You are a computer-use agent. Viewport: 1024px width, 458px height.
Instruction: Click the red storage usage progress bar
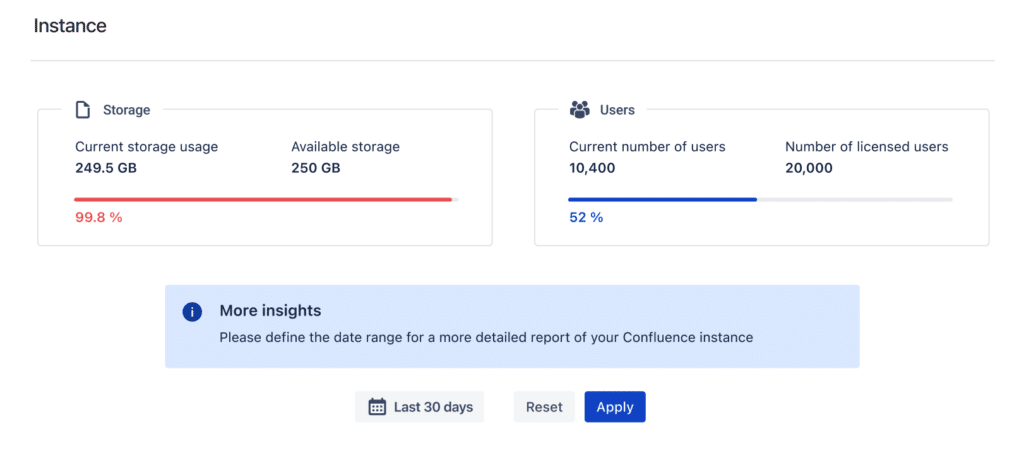coord(263,199)
